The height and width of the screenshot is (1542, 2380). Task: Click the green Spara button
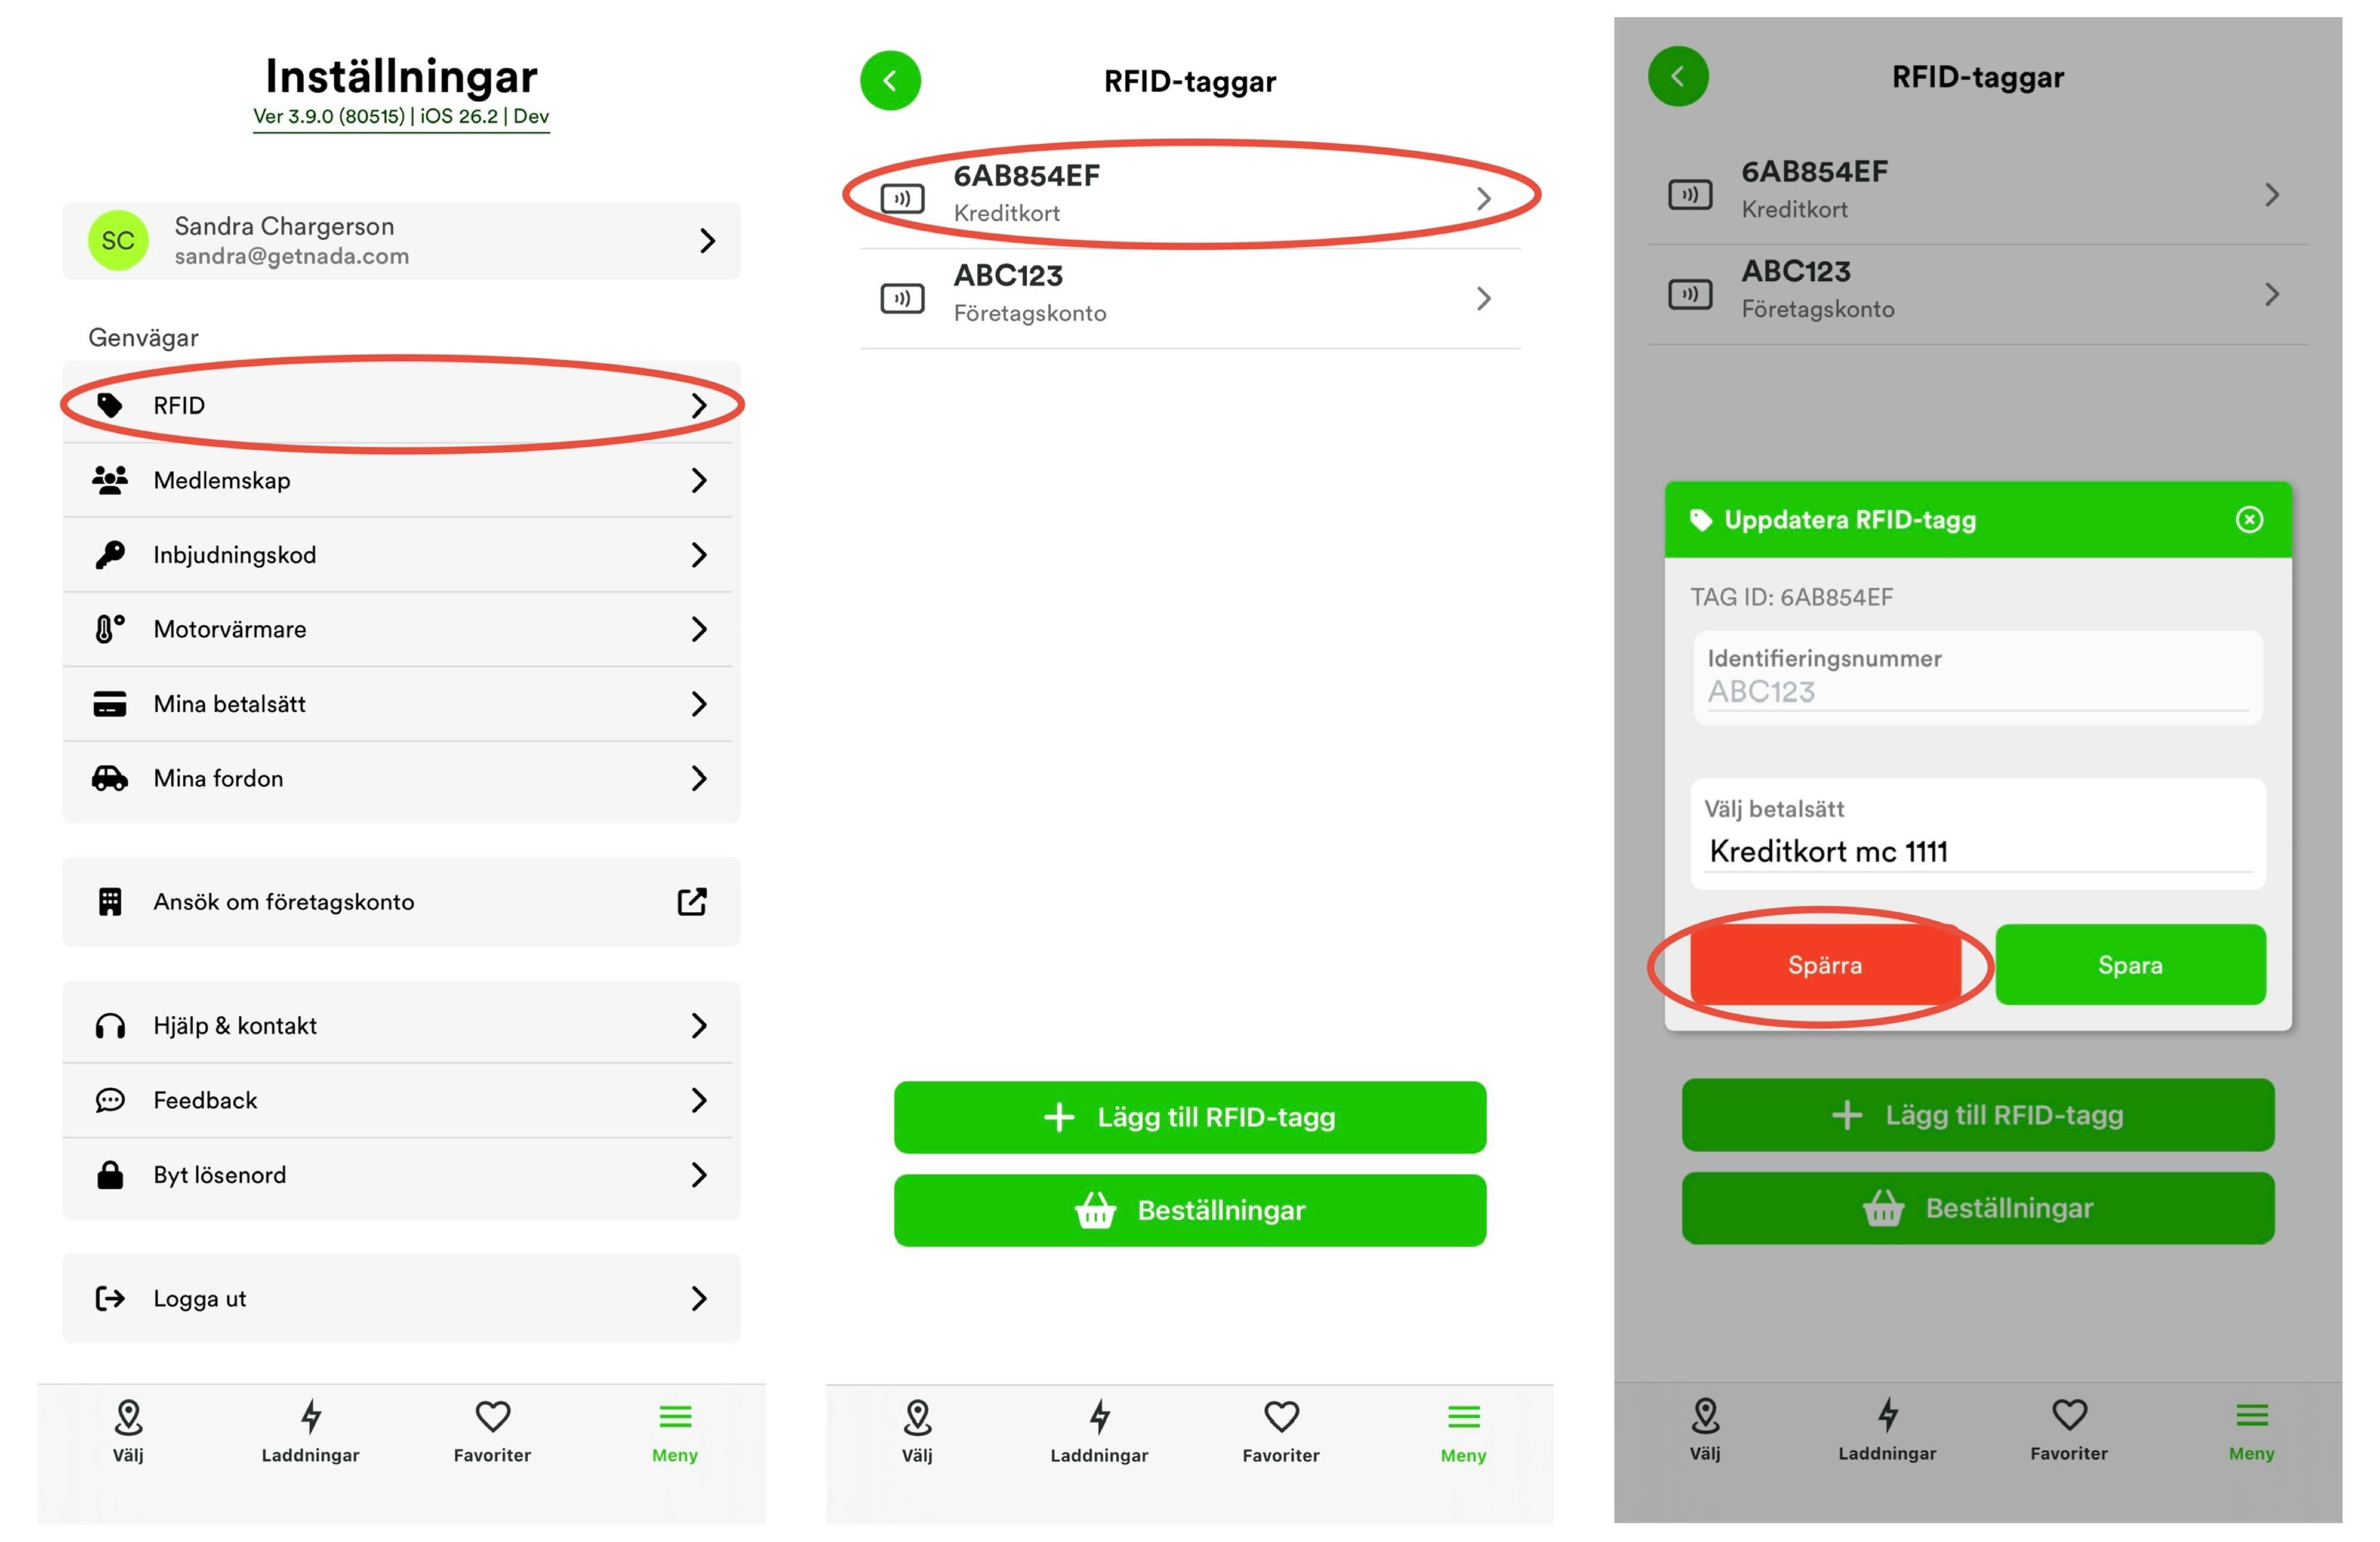2130,965
